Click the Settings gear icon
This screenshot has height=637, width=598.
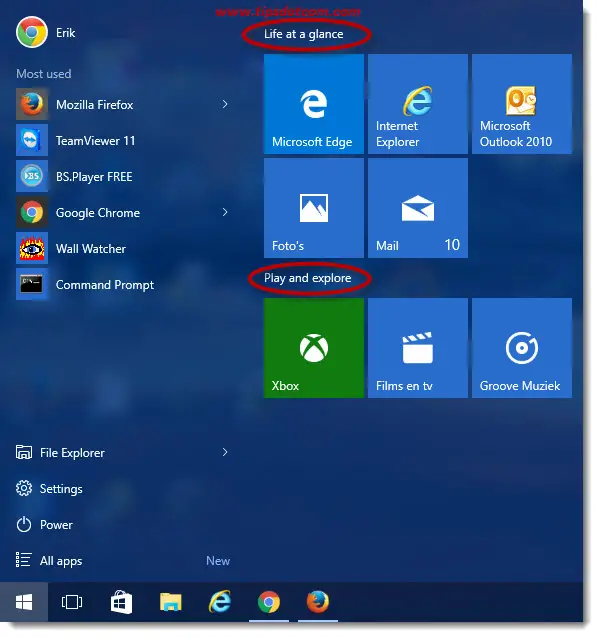click(x=24, y=488)
